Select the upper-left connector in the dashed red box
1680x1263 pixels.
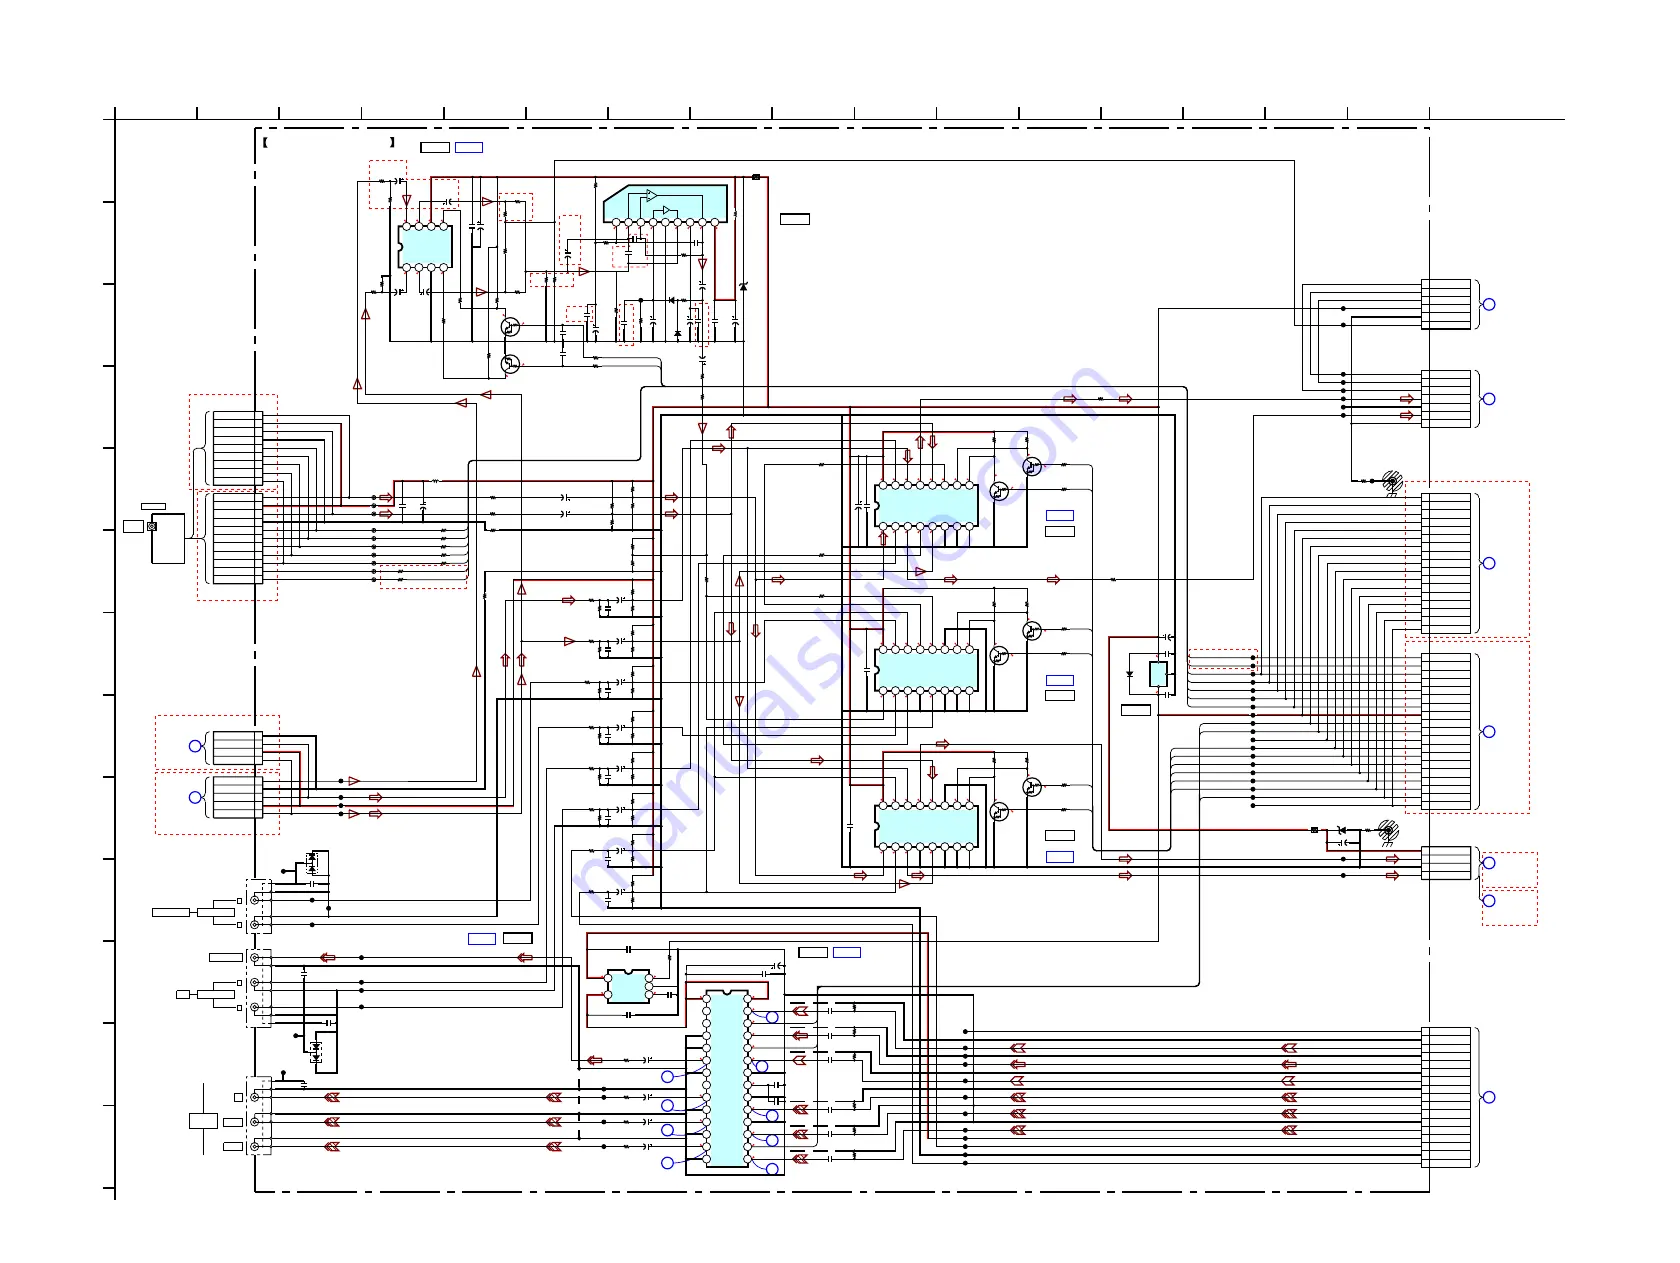(x=238, y=448)
